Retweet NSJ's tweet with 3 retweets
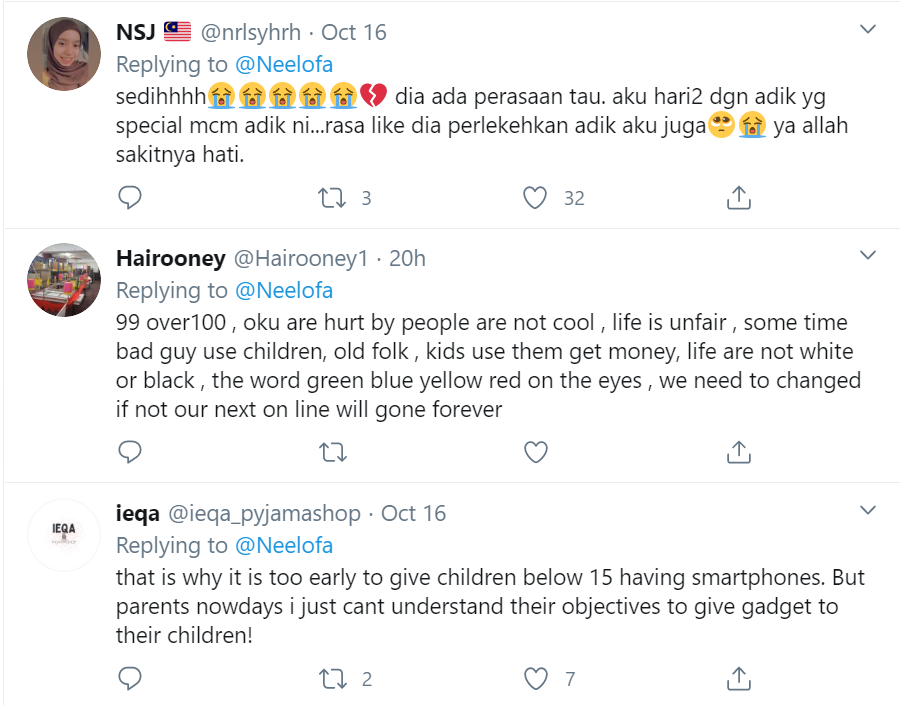This screenshot has width=900, height=705. tap(331, 198)
